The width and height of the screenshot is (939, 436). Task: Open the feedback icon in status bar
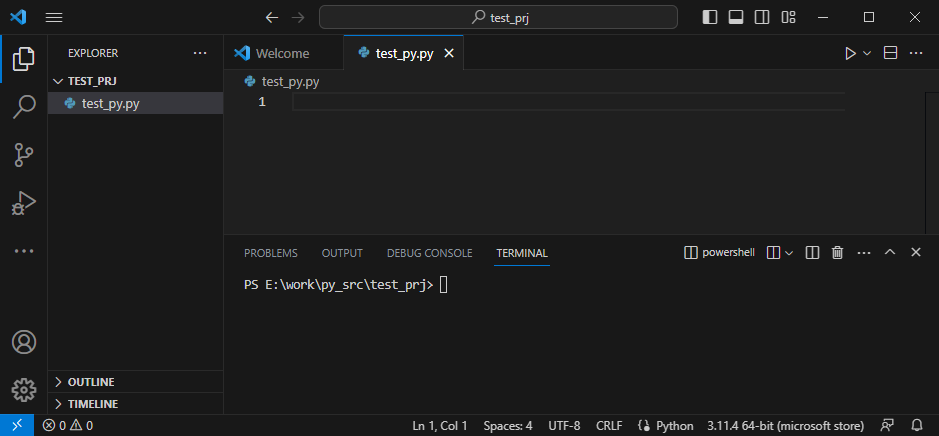coord(887,426)
